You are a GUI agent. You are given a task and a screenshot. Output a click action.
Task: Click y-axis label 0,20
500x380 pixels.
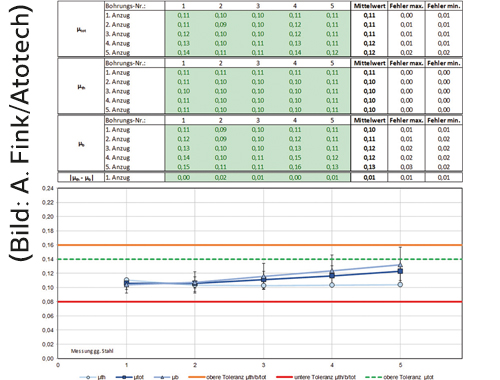[48, 217]
